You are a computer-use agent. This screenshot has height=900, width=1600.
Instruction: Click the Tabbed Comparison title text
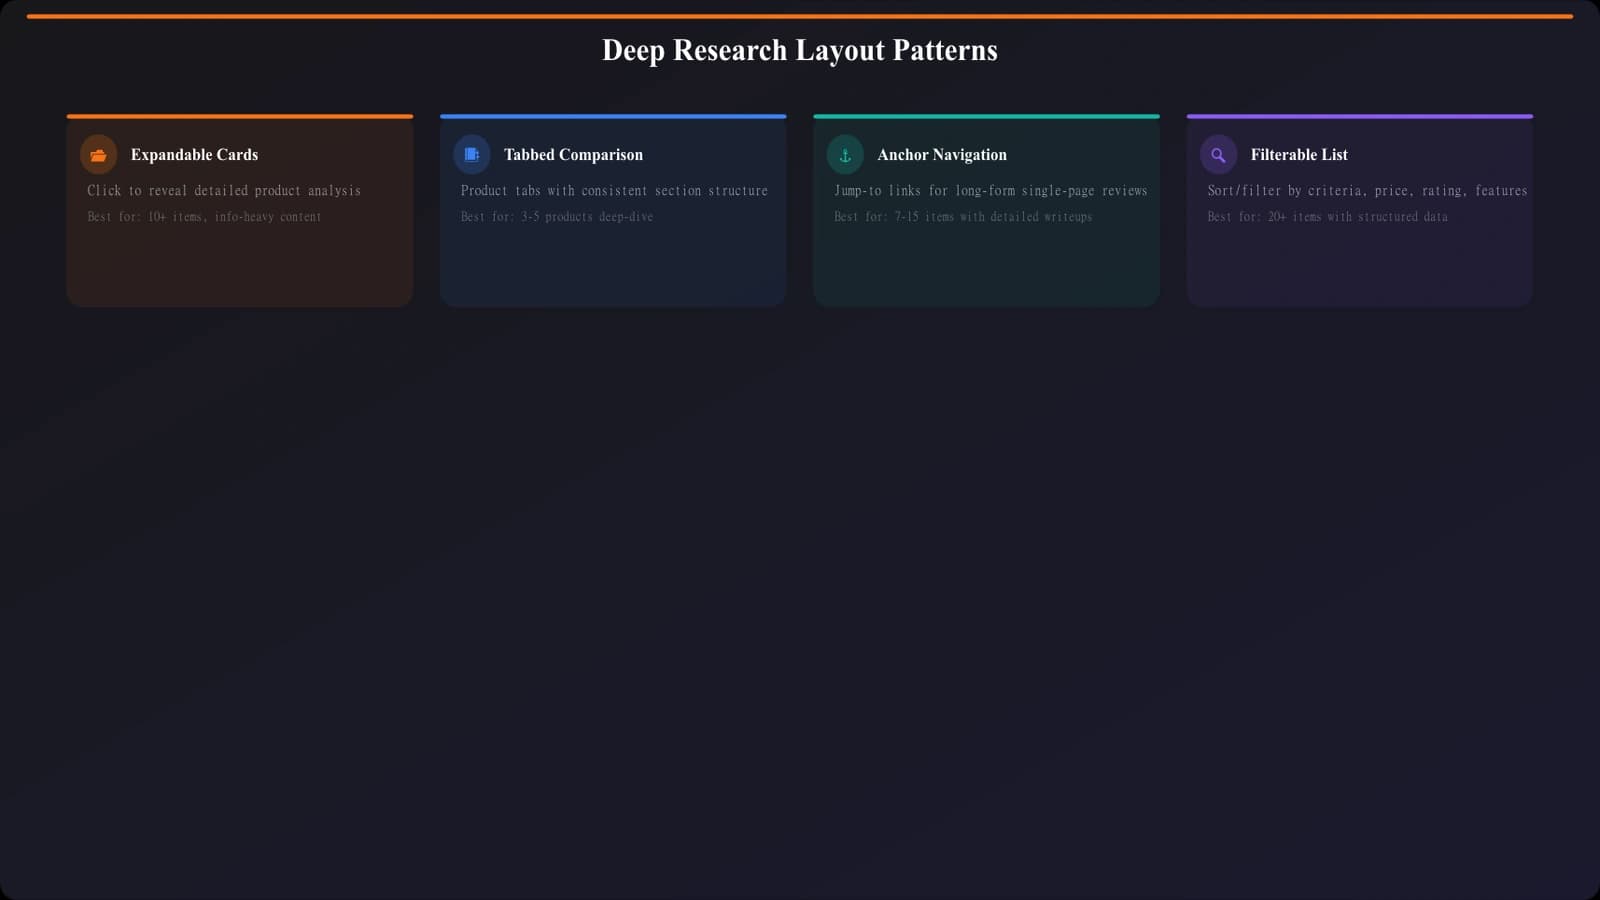572,154
